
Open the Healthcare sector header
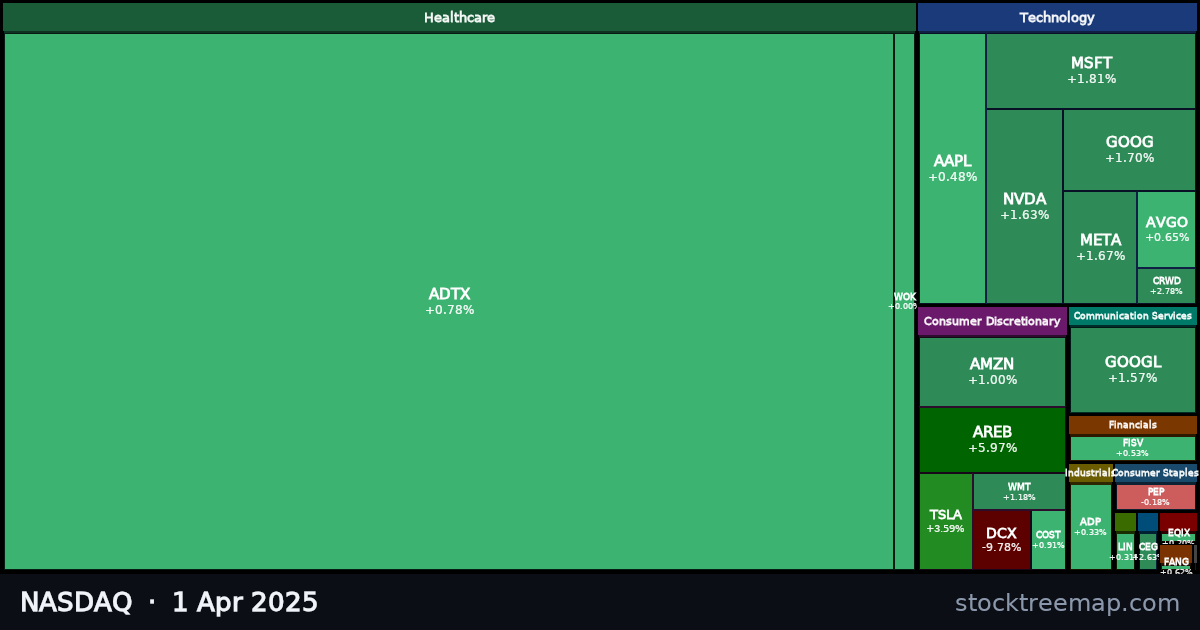click(x=459, y=17)
